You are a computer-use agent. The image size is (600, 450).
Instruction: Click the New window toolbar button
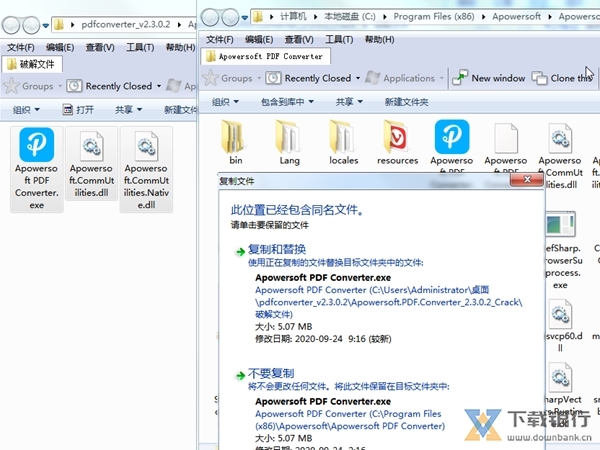(x=489, y=78)
